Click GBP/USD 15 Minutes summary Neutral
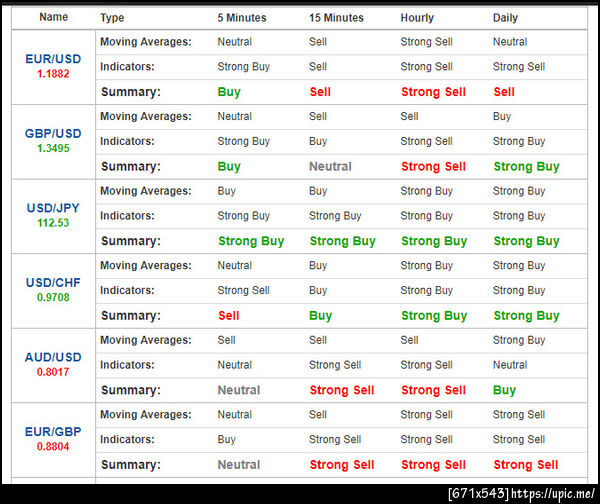600x504 pixels. [330, 166]
